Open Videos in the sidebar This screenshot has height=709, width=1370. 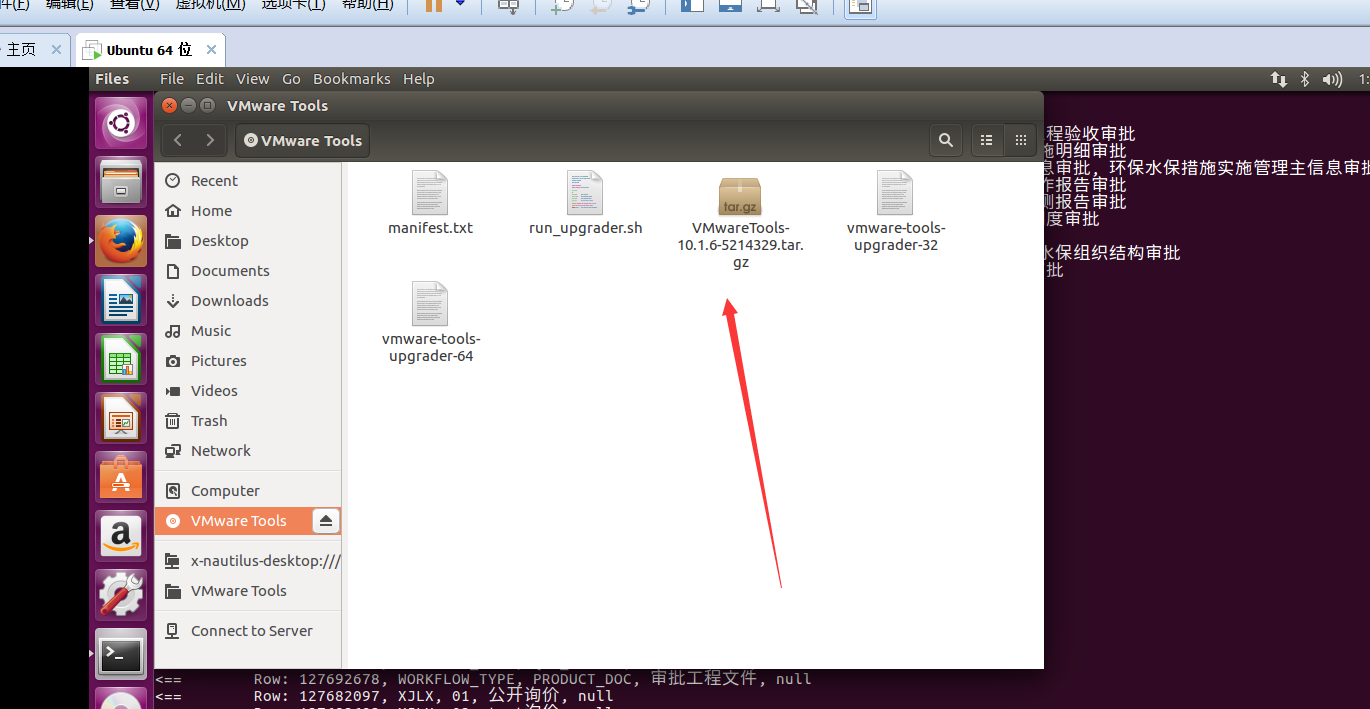(x=248, y=391)
